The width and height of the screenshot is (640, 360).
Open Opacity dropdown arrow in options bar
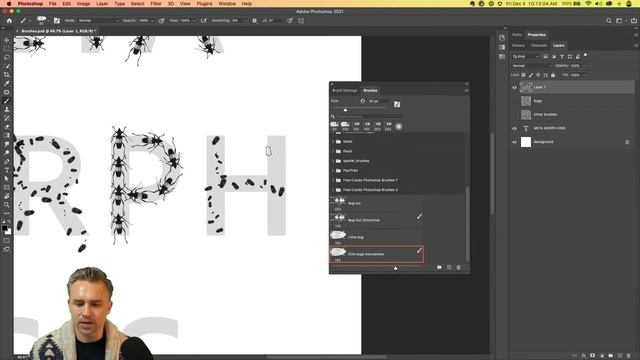152,20
